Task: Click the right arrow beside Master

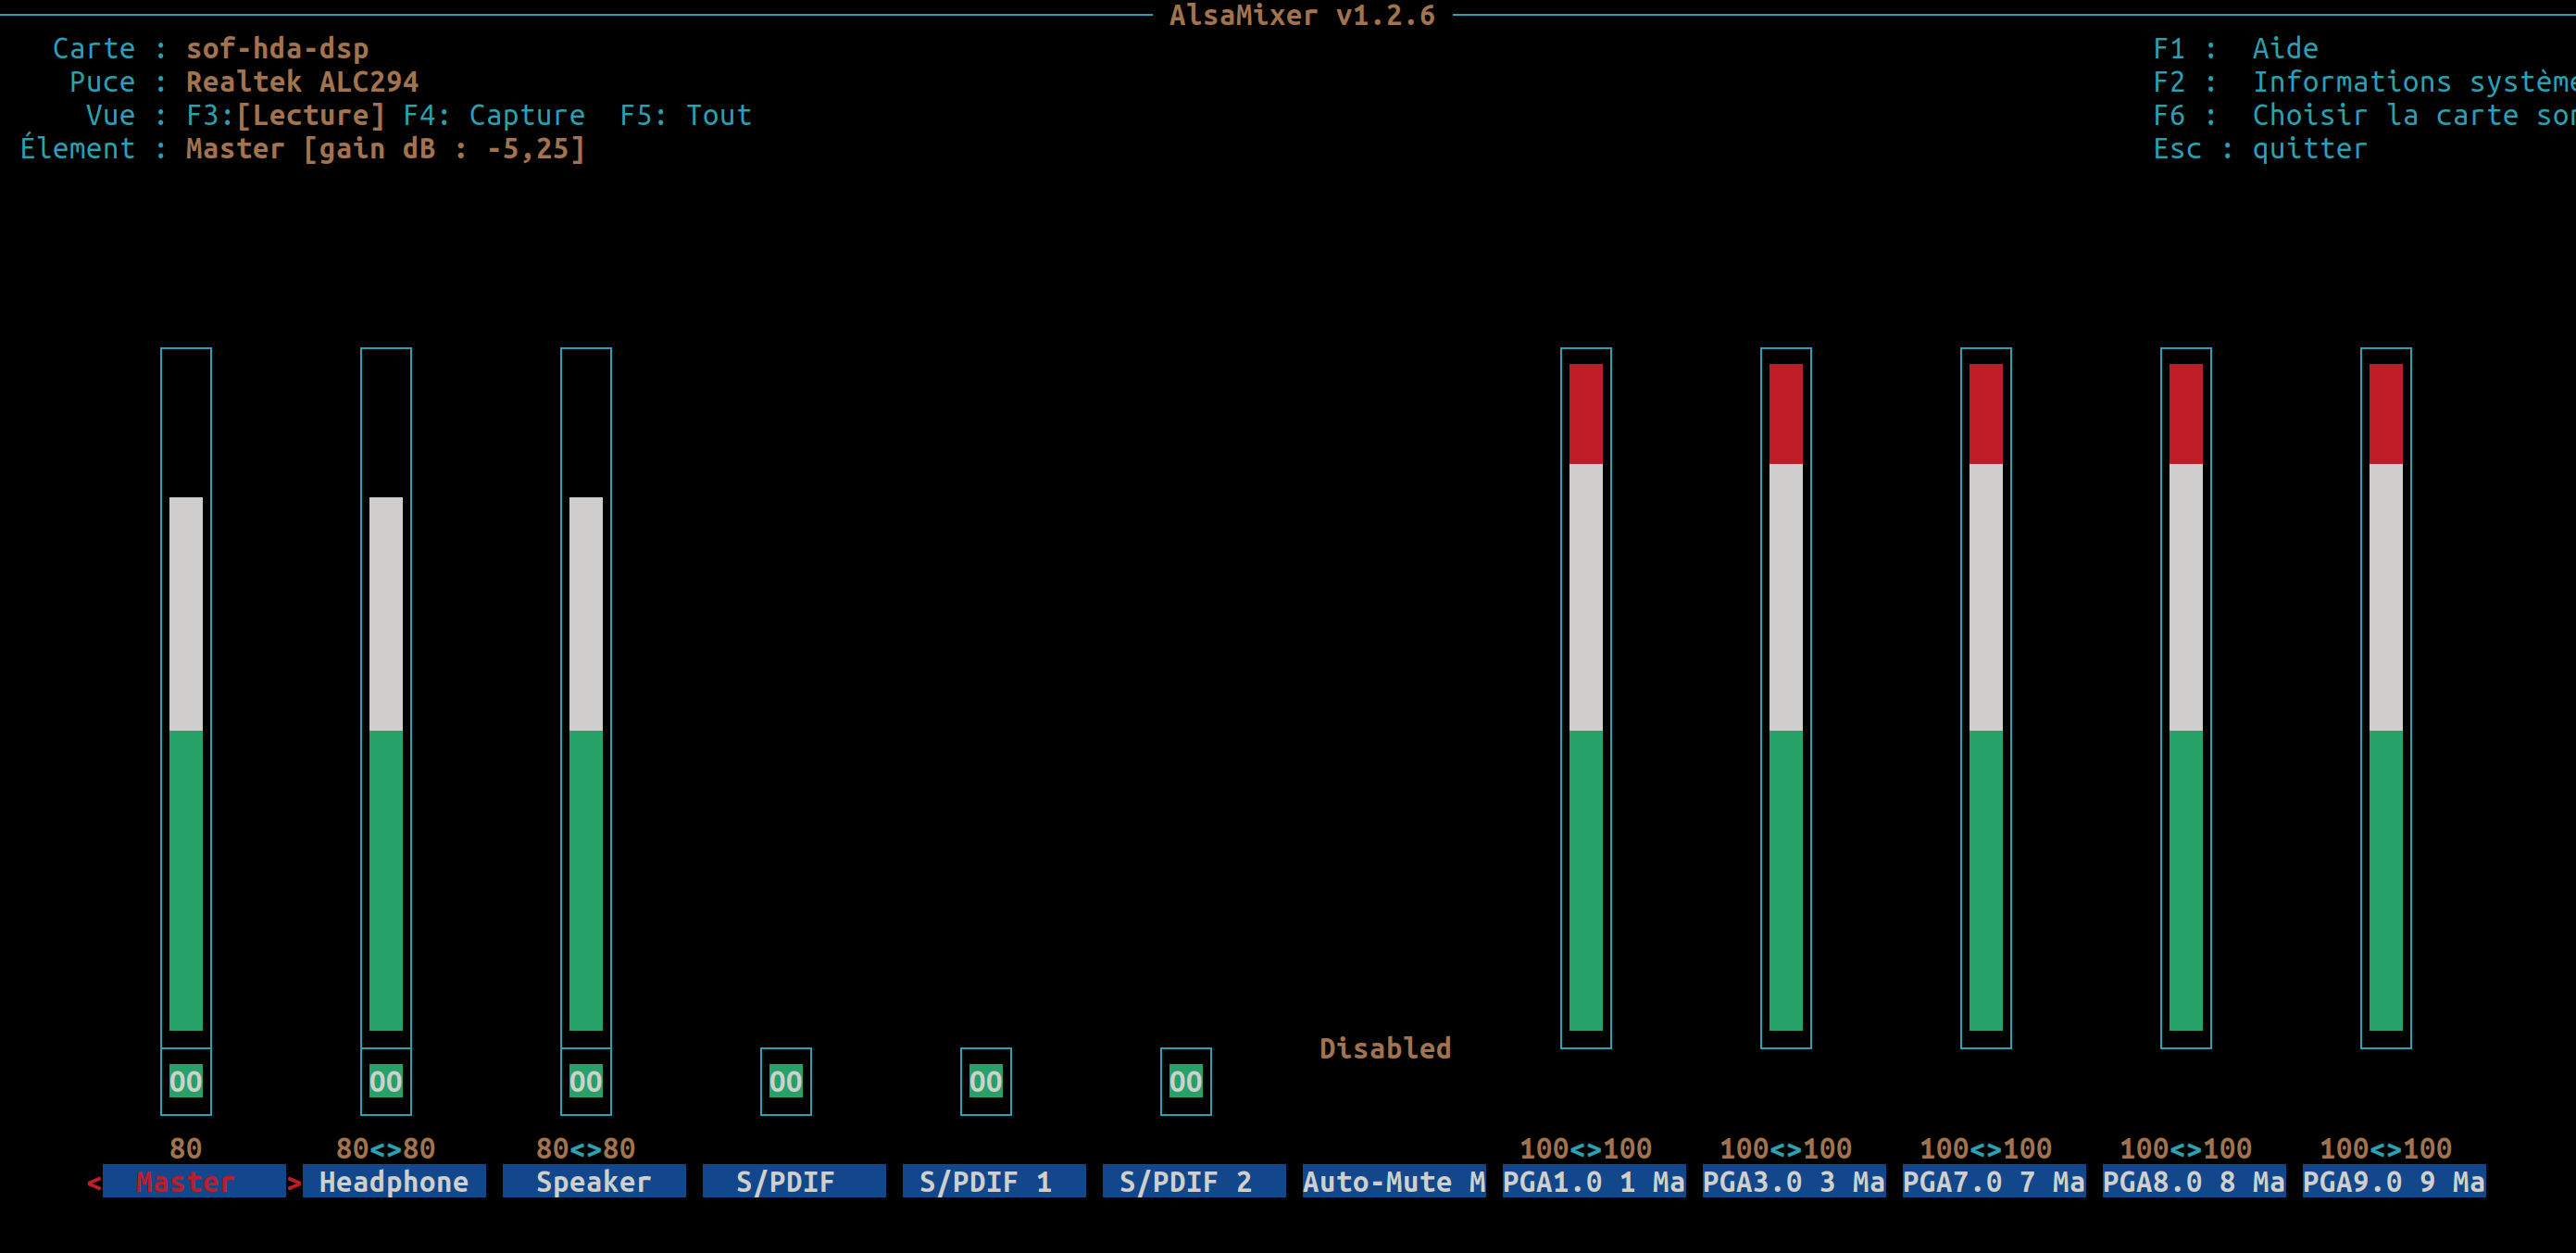Action: tap(294, 1183)
